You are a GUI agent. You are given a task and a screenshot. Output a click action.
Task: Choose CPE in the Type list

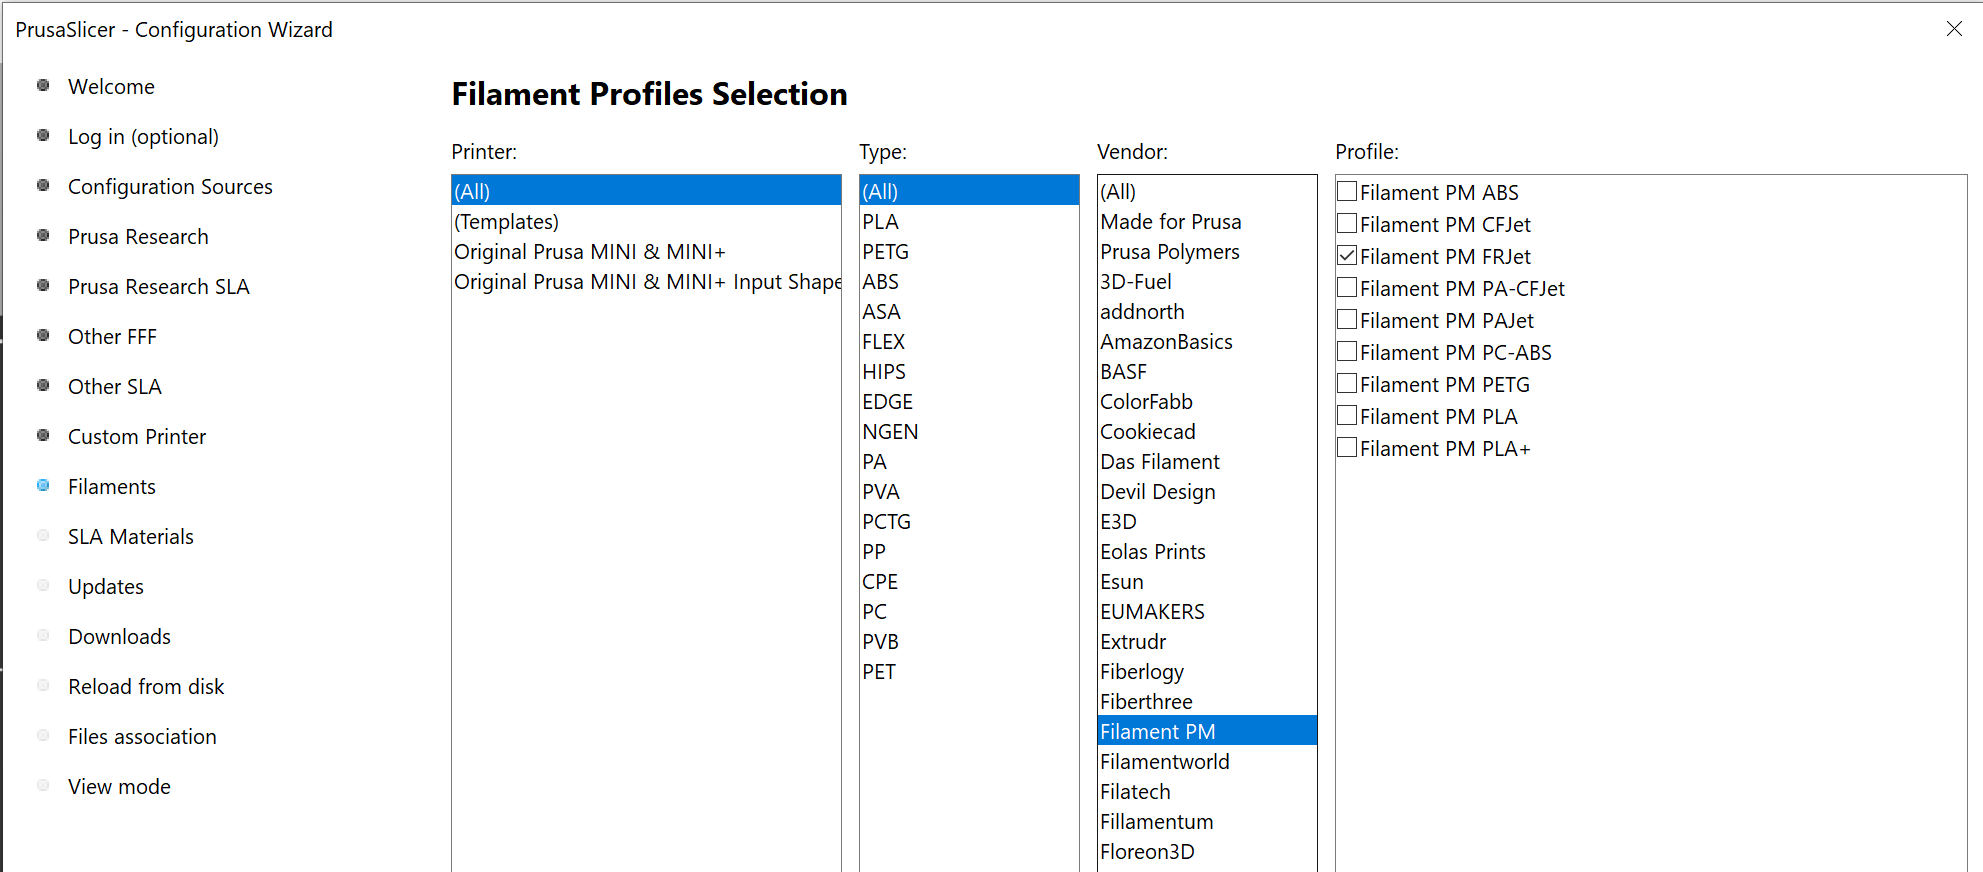pyautogui.click(x=969, y=581)
